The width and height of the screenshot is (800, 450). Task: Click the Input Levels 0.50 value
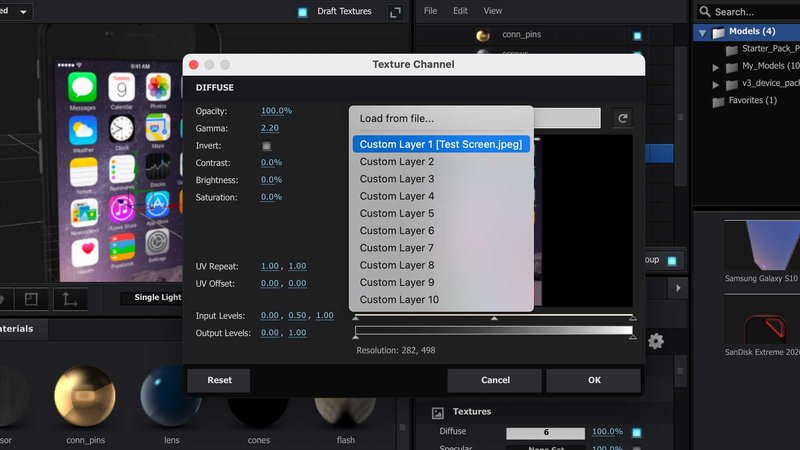pyautogui.click(x=297, y=316)
